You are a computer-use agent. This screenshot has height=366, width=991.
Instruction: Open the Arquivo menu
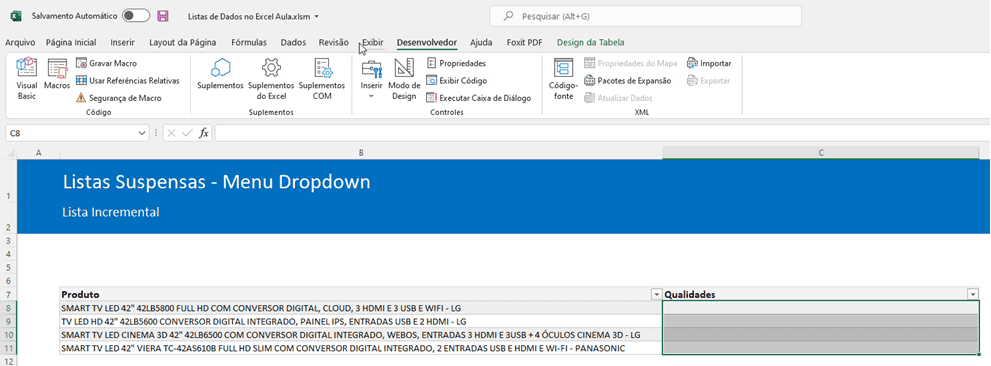click(x=20, y=42)
